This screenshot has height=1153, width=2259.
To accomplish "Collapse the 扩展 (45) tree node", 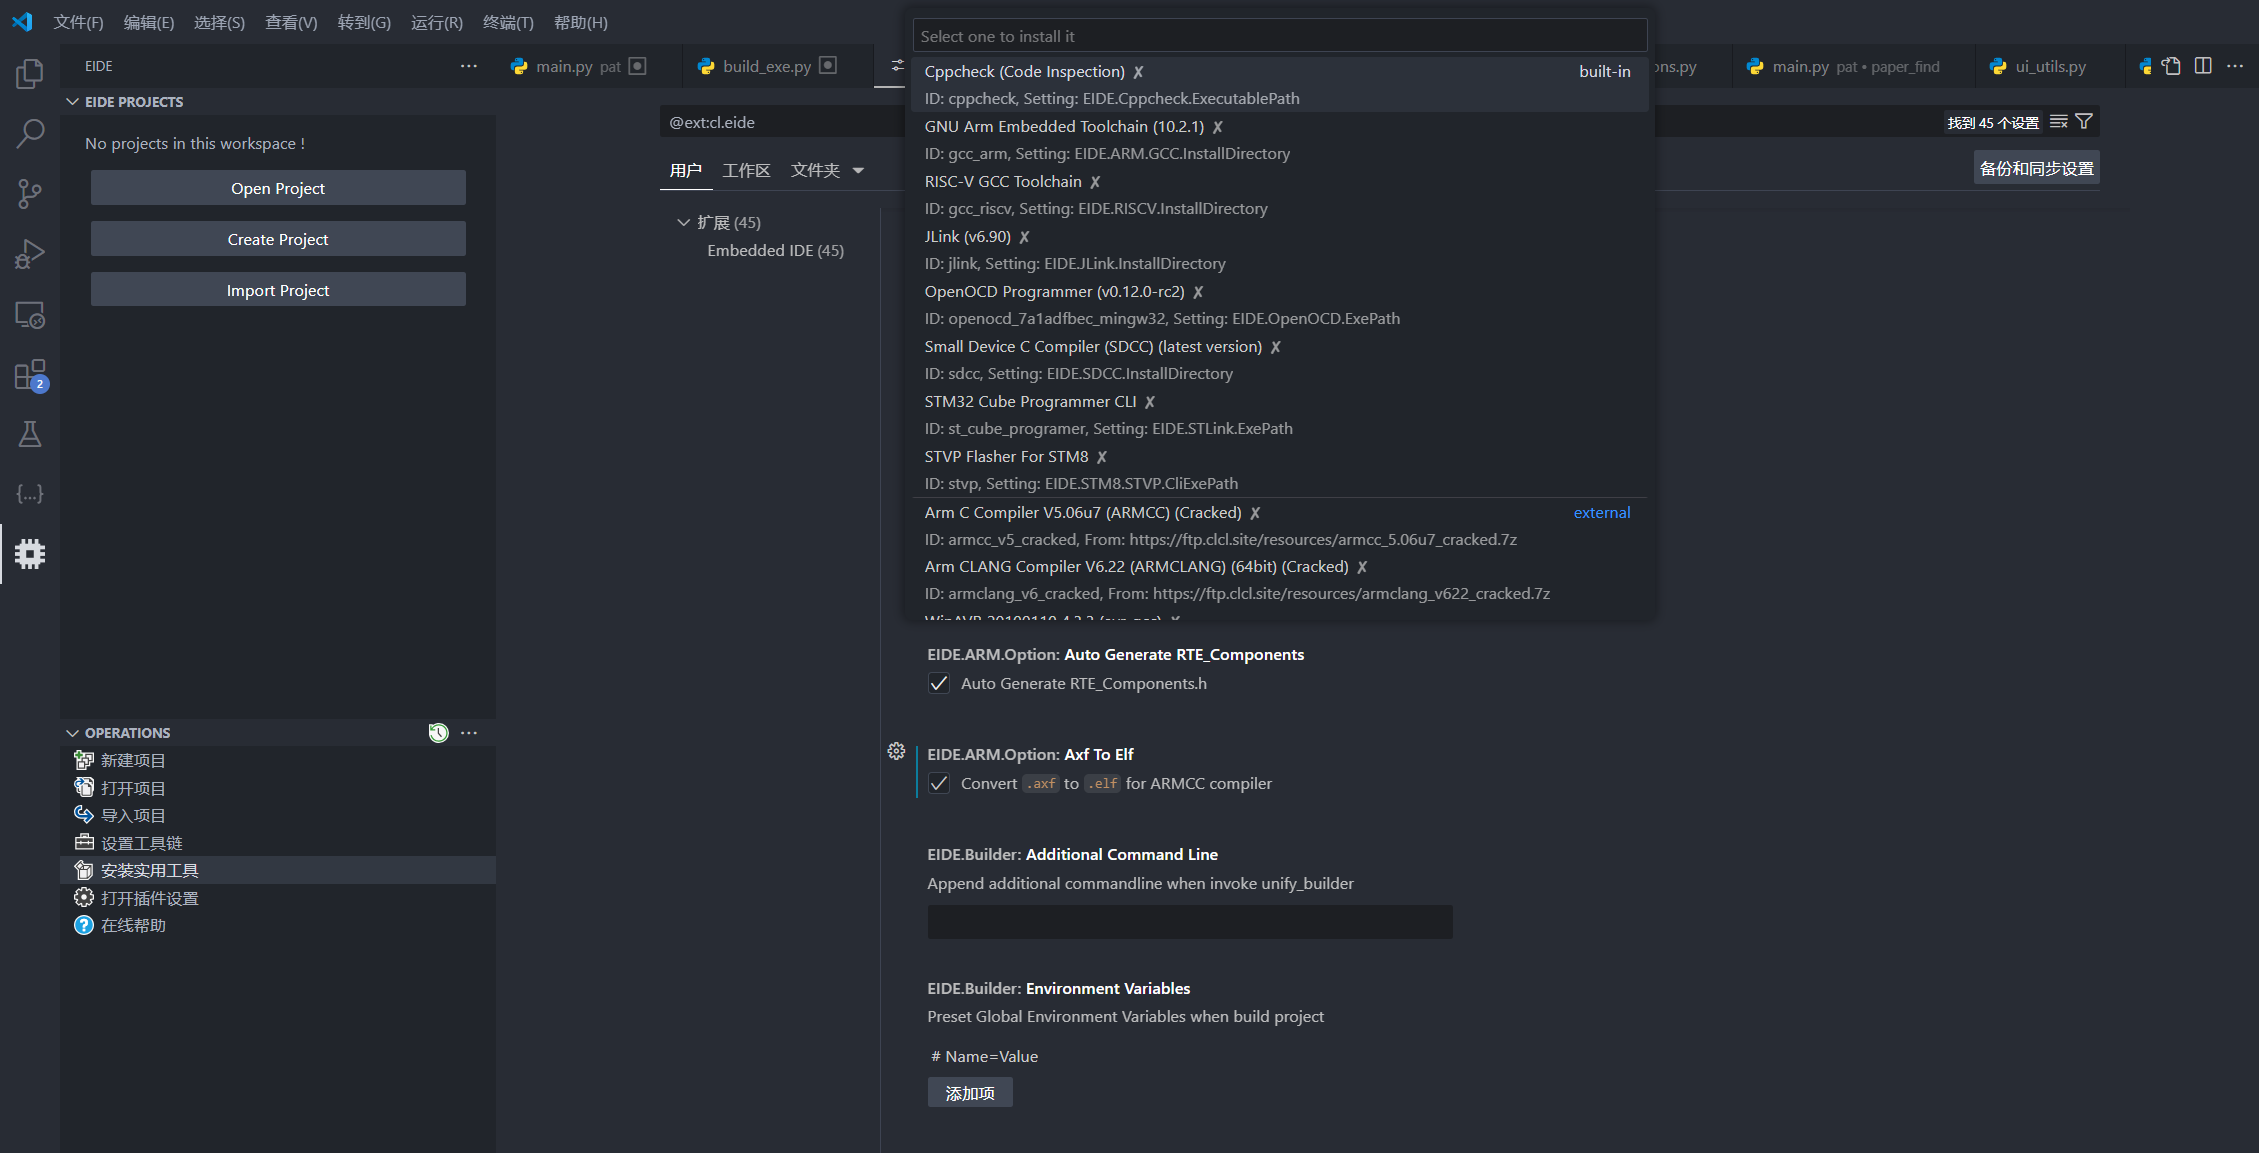I will (x=684, y=222).
